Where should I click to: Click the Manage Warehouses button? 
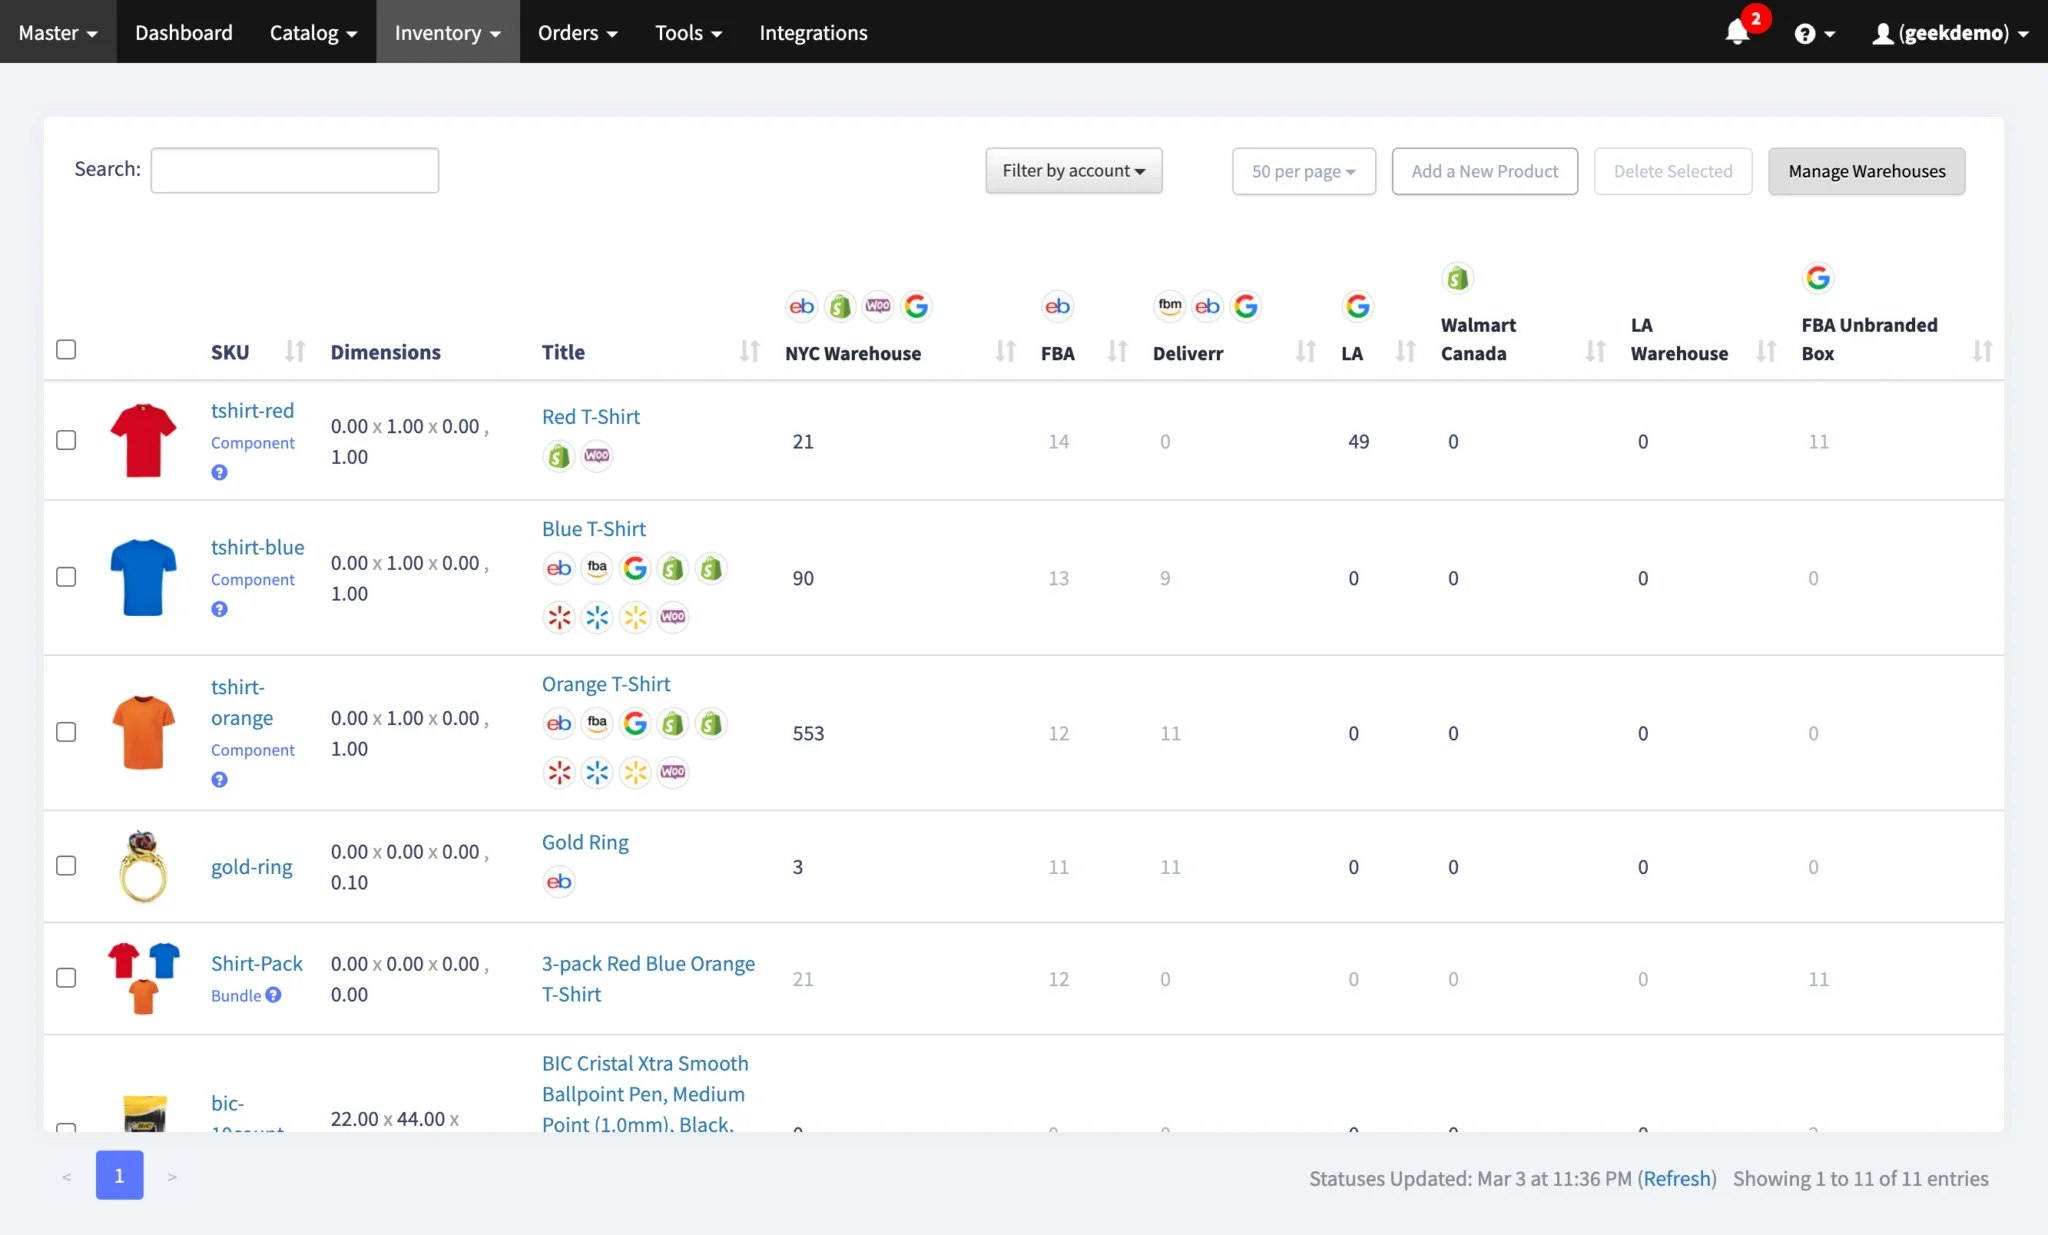[x=1866, y=171]
